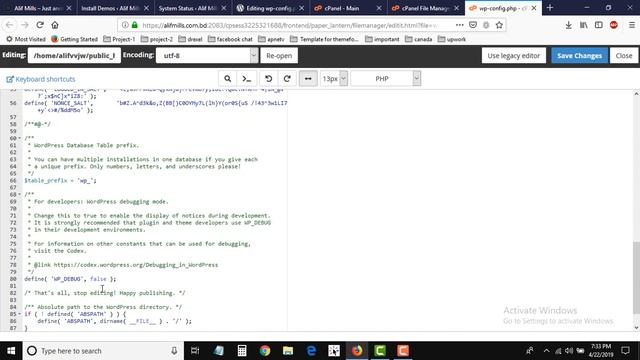Click the address bar URL
Viewport: 640px width, 360px height.
290,25
